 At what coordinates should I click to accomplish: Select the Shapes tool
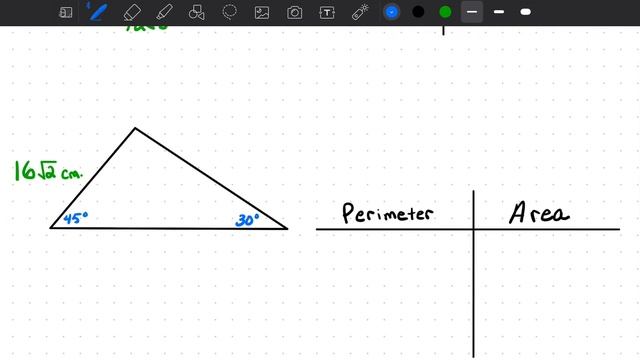click(x=196, y=12)
